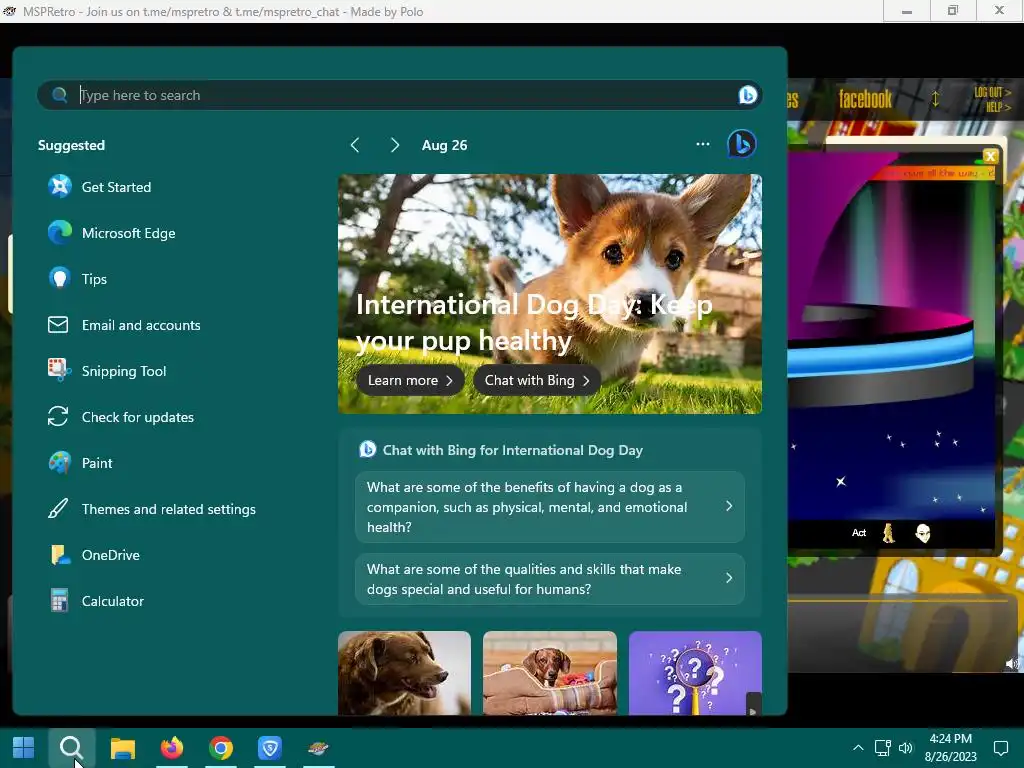This screenshot has width=1024, height=768.
Task: Click the taskbar Search magnifier icon
Action: pyautogui.click(x=71, y=748)
